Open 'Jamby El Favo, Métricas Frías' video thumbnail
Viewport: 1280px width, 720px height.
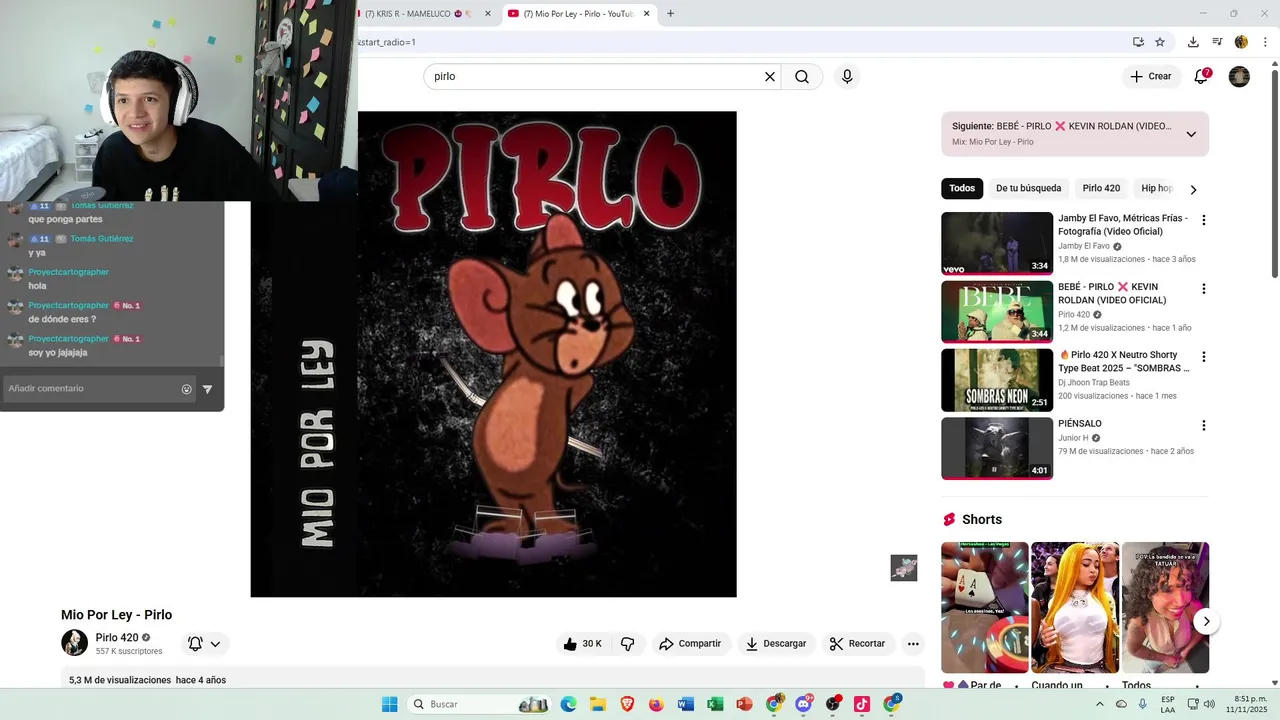997,243
